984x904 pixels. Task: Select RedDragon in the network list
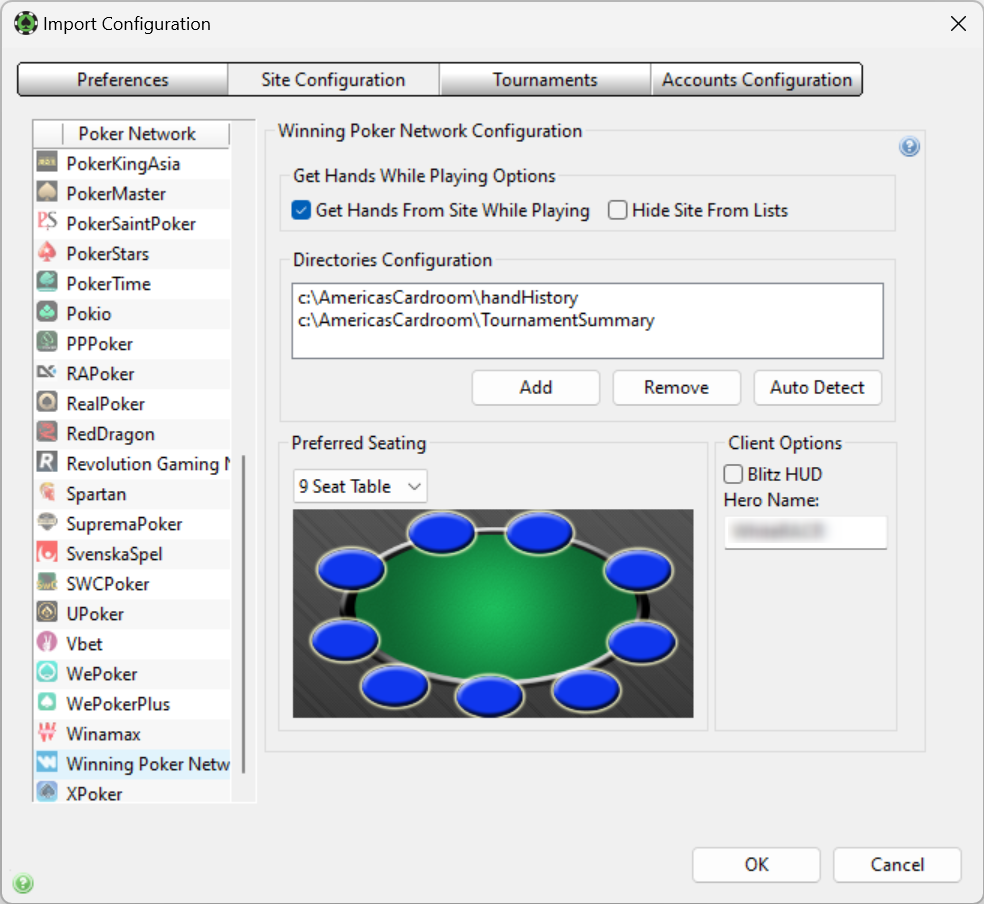[x=133, y=433]
